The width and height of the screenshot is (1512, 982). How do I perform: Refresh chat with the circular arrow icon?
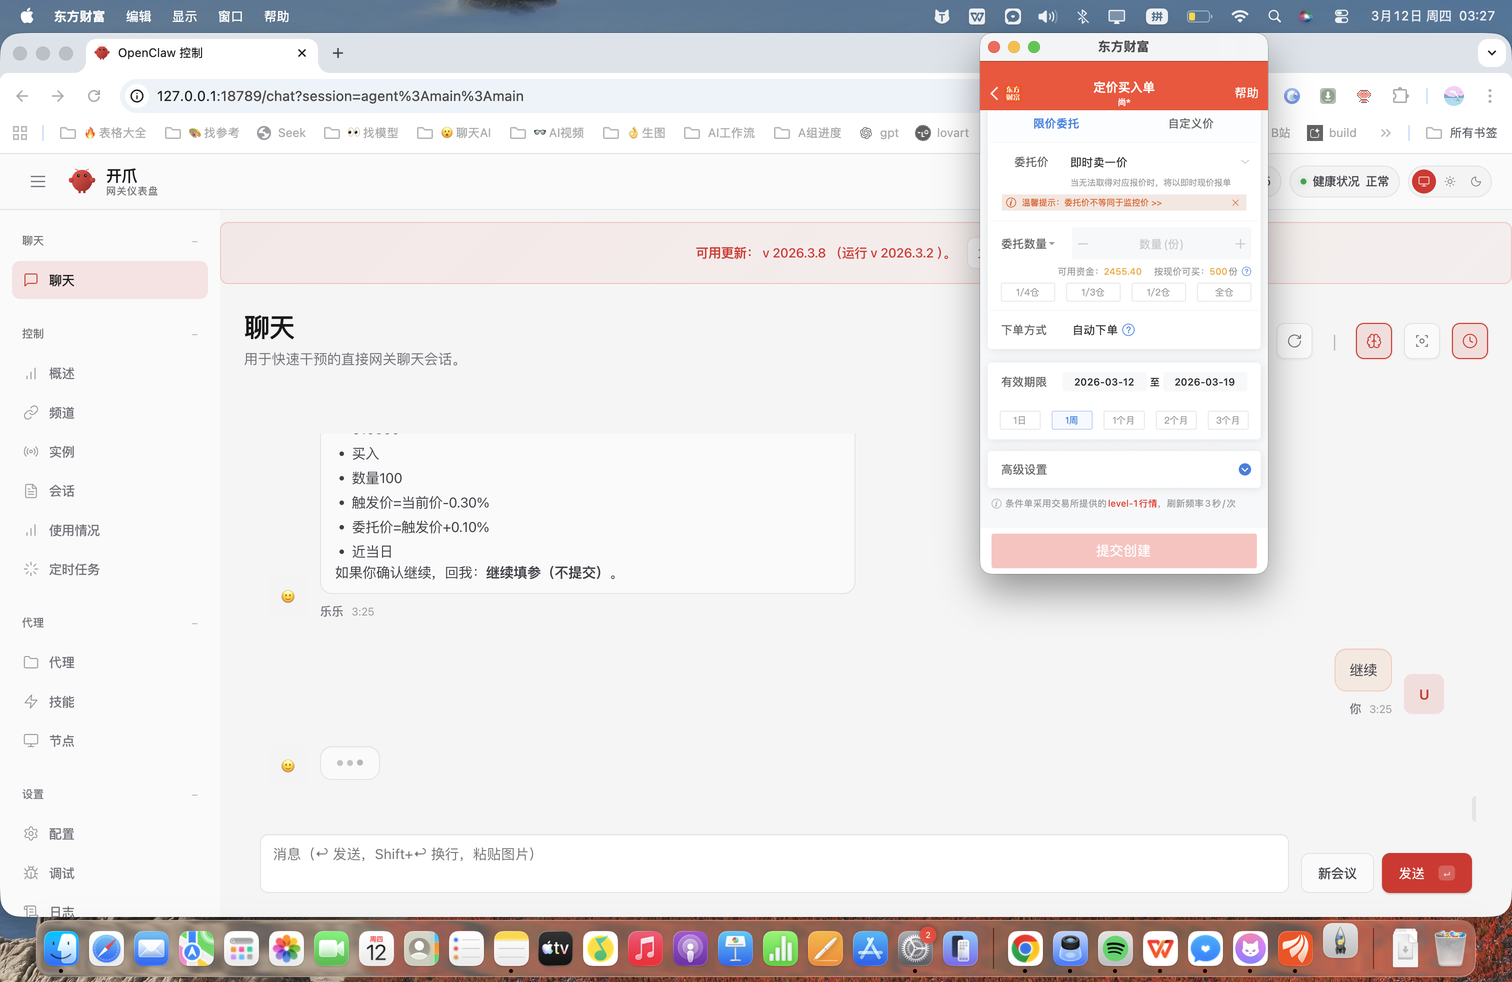click(1294, 341)
